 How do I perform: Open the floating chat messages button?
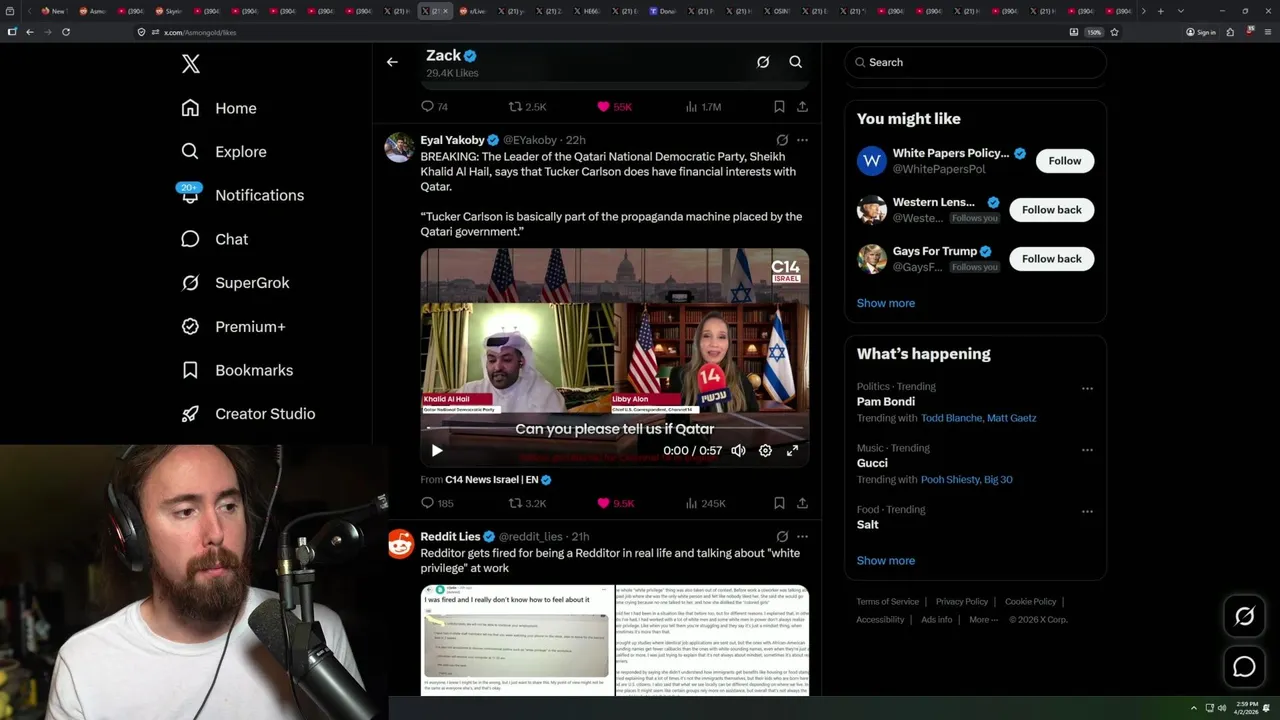click(x=1244, y=667)
